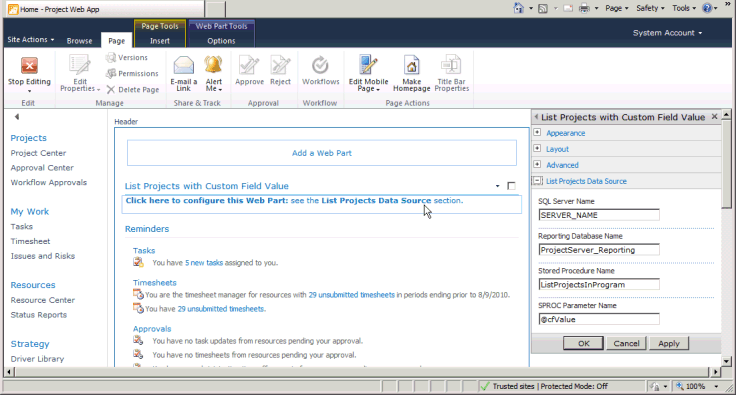The image size is (736, 395).
Task: Open the List Projects web part menu arrow
Action: pos(498,186)
